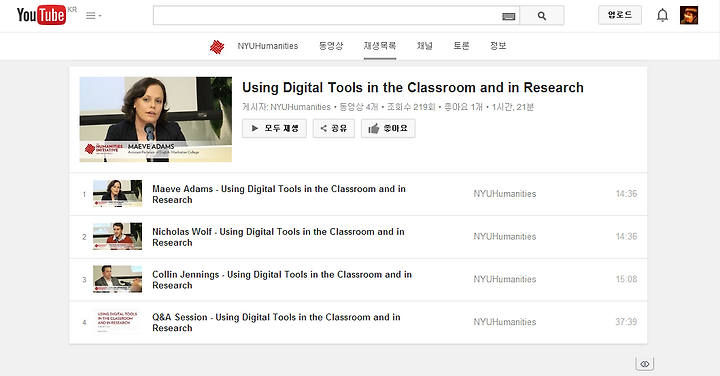Image resolution: width=720 pixels, height=376 pixels.
Task: Click the playlist title heading
Action: coord(413,87)
